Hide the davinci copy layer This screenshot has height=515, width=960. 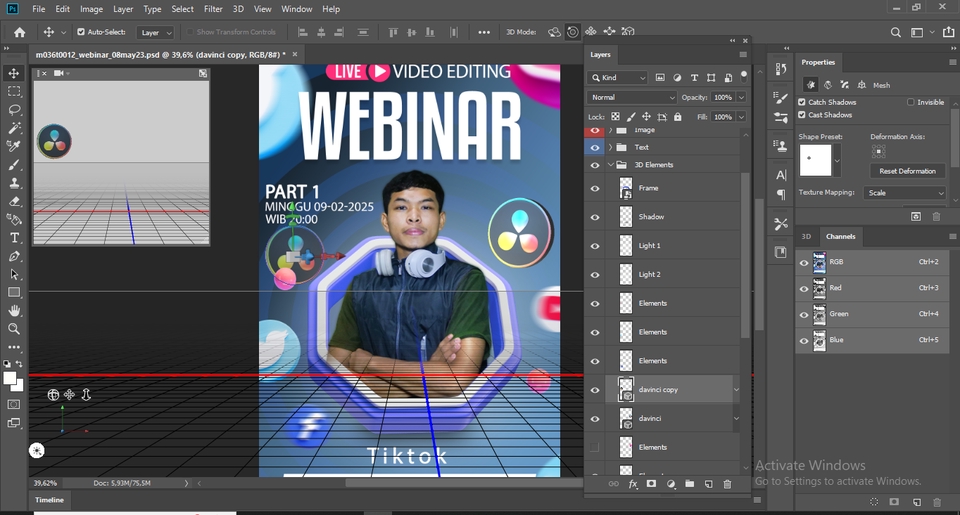[x=594, y=390]
